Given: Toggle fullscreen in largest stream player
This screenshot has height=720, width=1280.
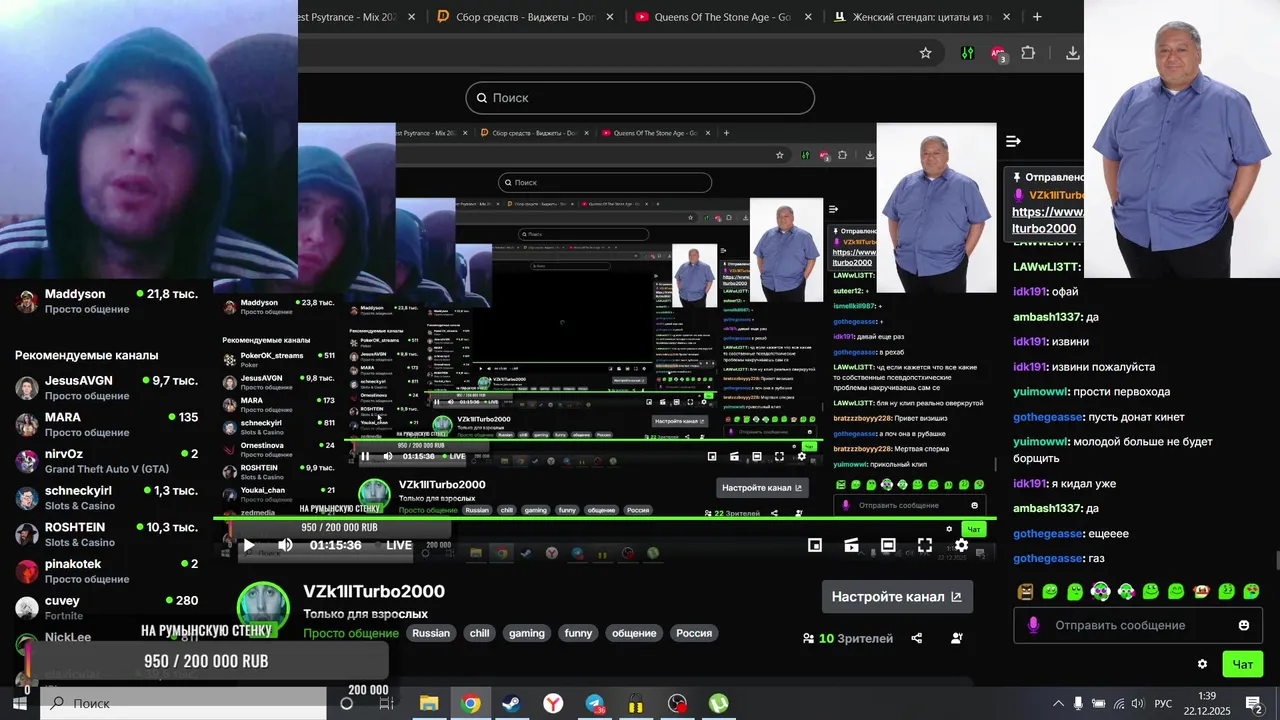Looking at the screenshot, I should click(925, 545).
